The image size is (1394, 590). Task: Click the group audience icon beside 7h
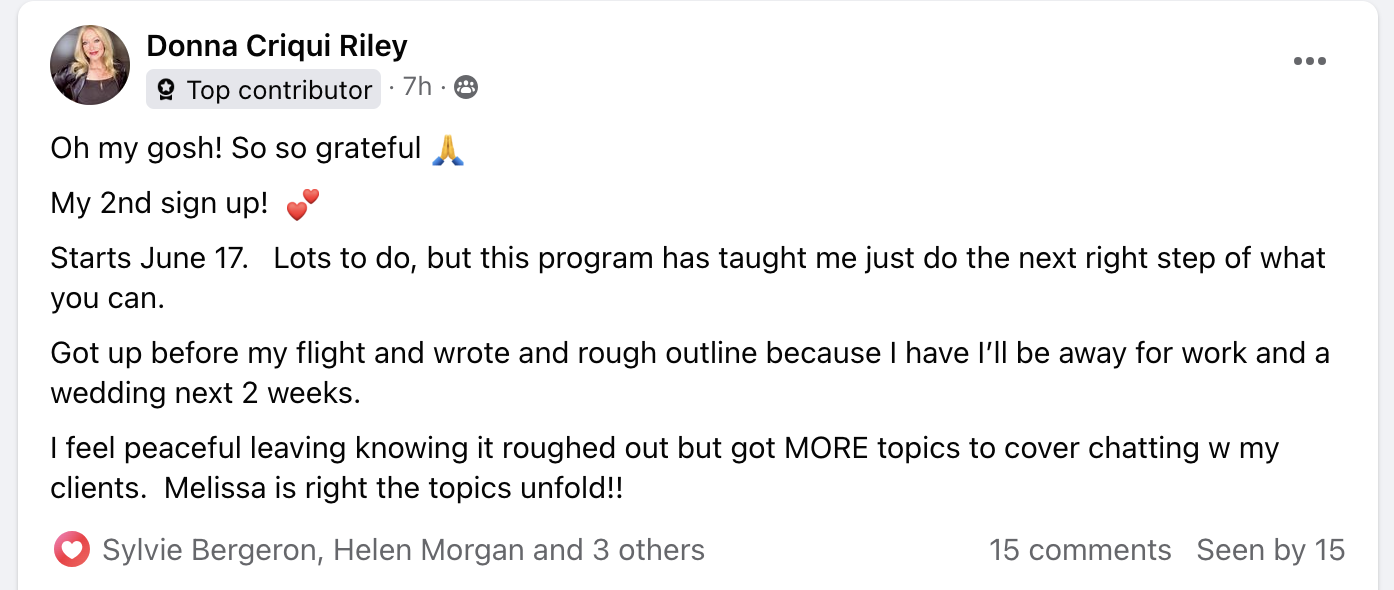pyautogui.click(x=466, y=88)
